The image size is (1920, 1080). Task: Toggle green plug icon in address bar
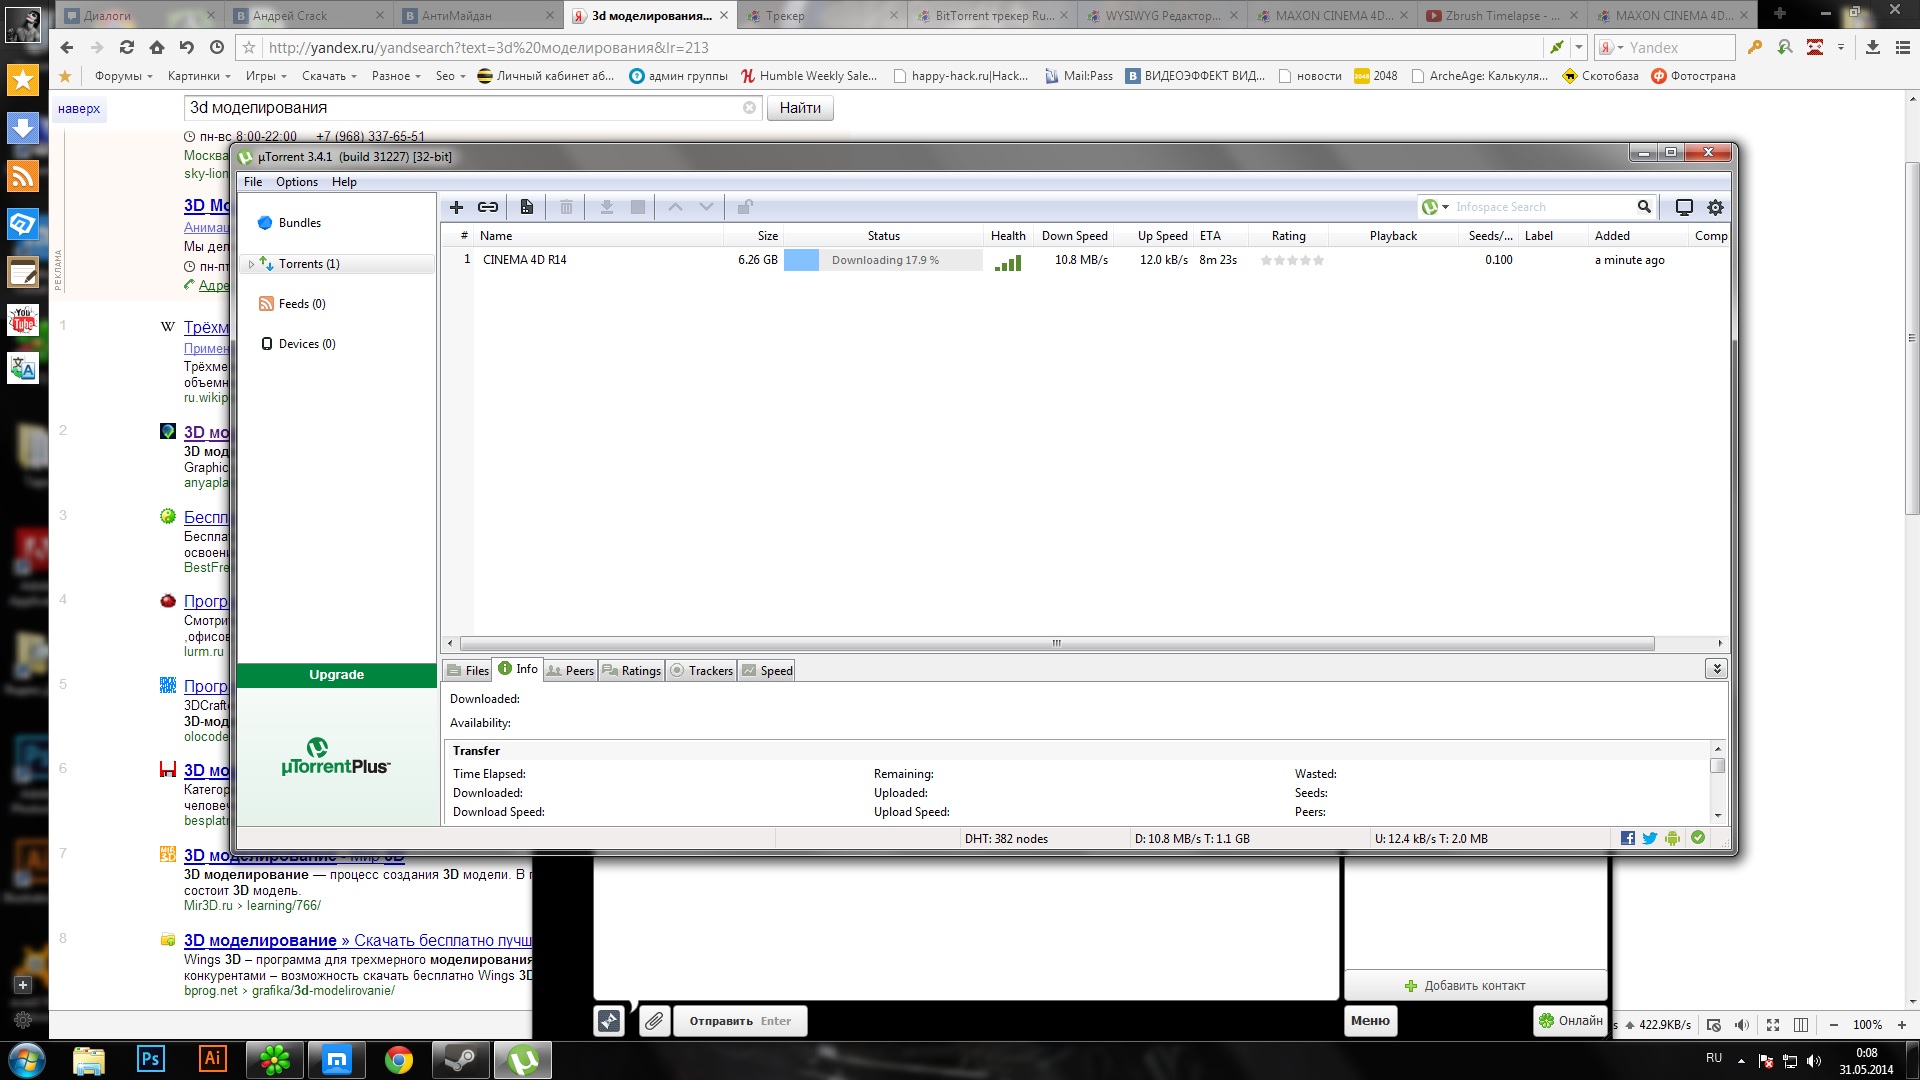pyautogui.click(x=1556, y=47)
